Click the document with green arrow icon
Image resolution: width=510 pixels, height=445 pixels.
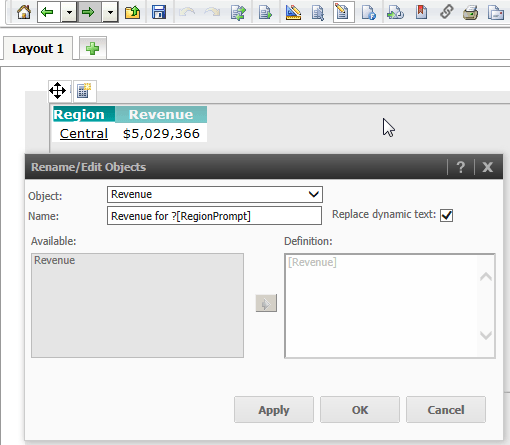(265, 13)
